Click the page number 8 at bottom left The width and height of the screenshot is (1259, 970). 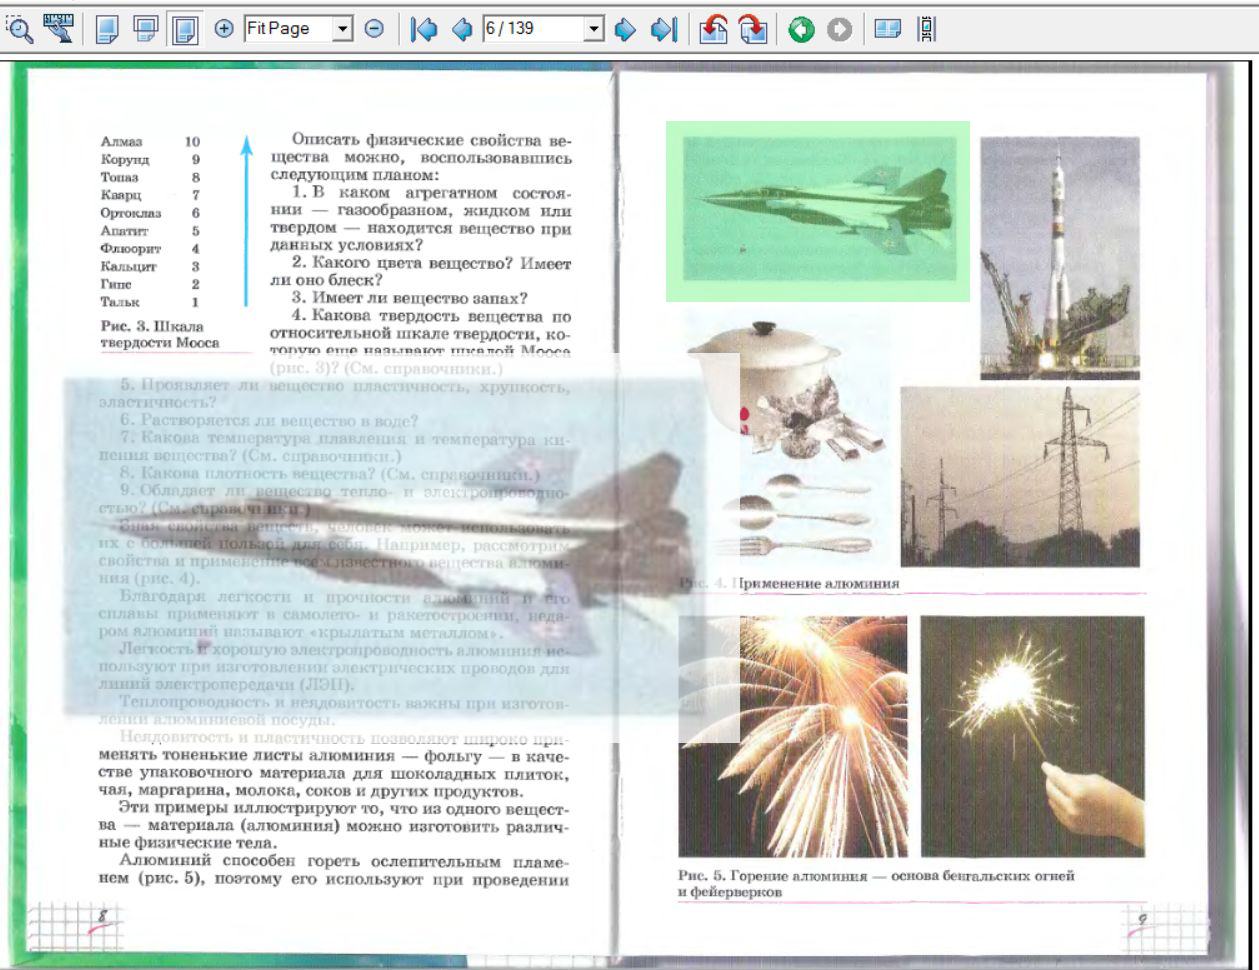click(103, 917)
